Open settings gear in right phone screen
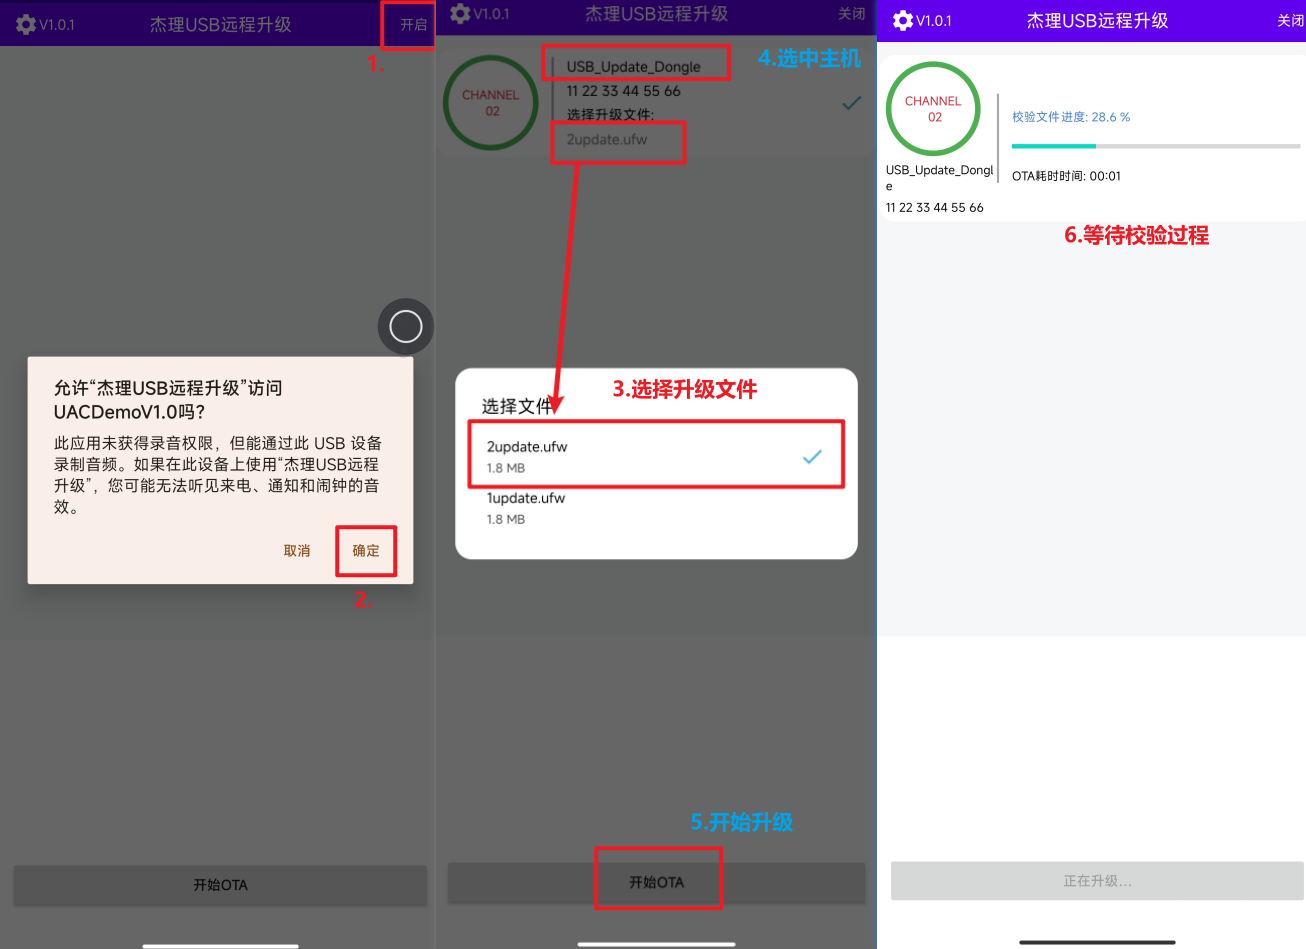The height and width of the screenshot is (949, 1306). [903, 20]
